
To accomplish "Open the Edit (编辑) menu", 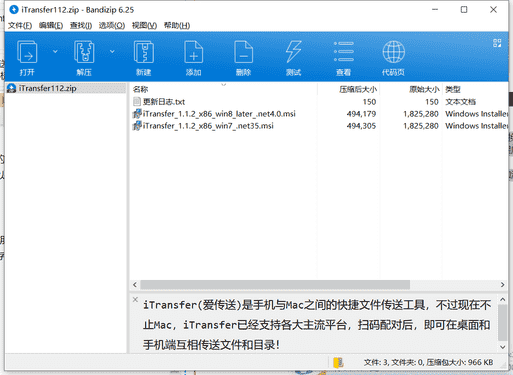I will coord(51,25).
